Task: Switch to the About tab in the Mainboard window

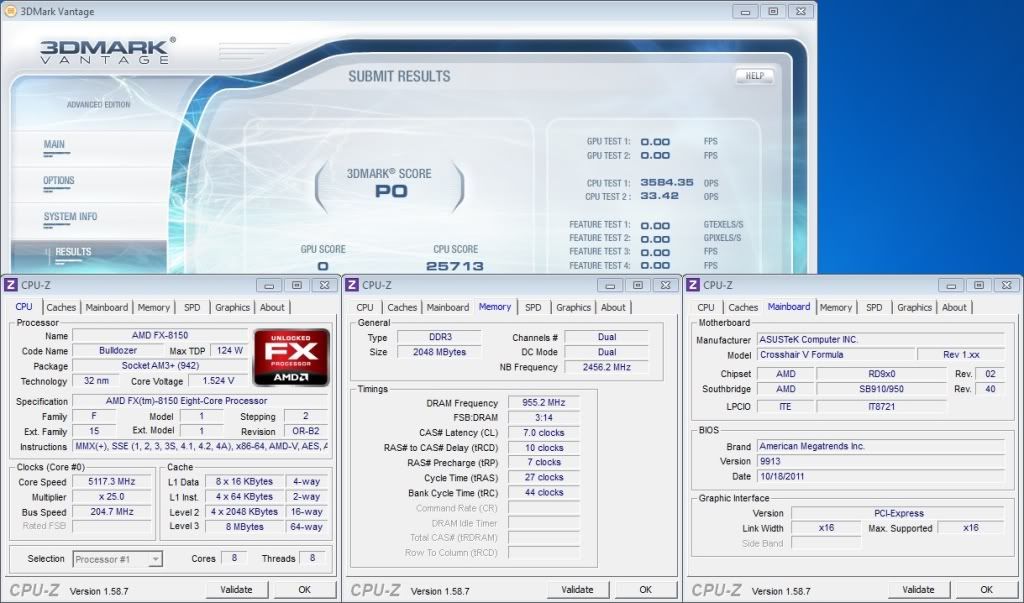Action: pos(955,307)
